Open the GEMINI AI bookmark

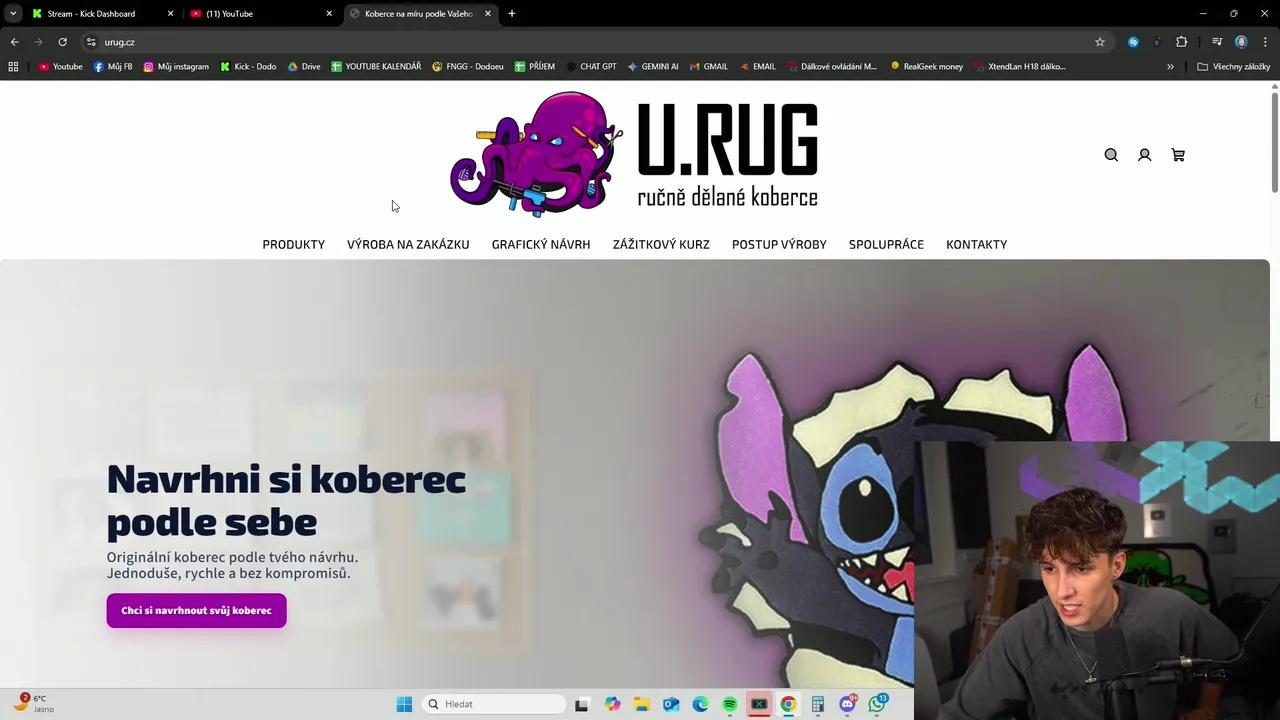[653, 67]
